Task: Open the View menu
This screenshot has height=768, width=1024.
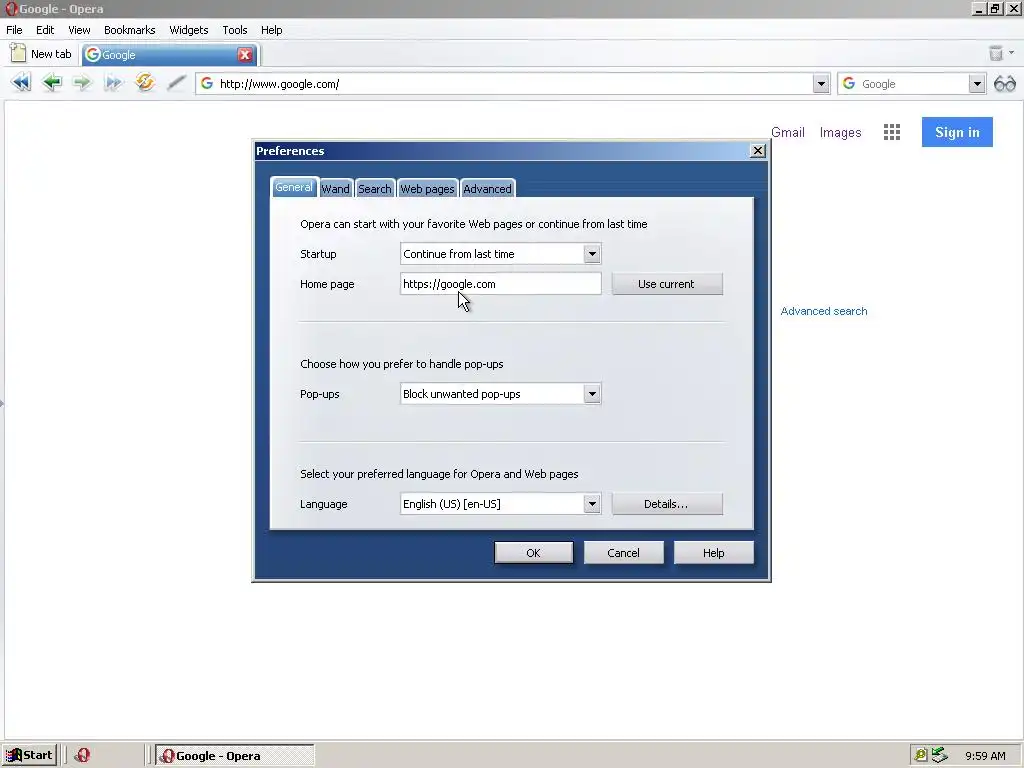Action: pyautogui.click(x=79, y=30)
